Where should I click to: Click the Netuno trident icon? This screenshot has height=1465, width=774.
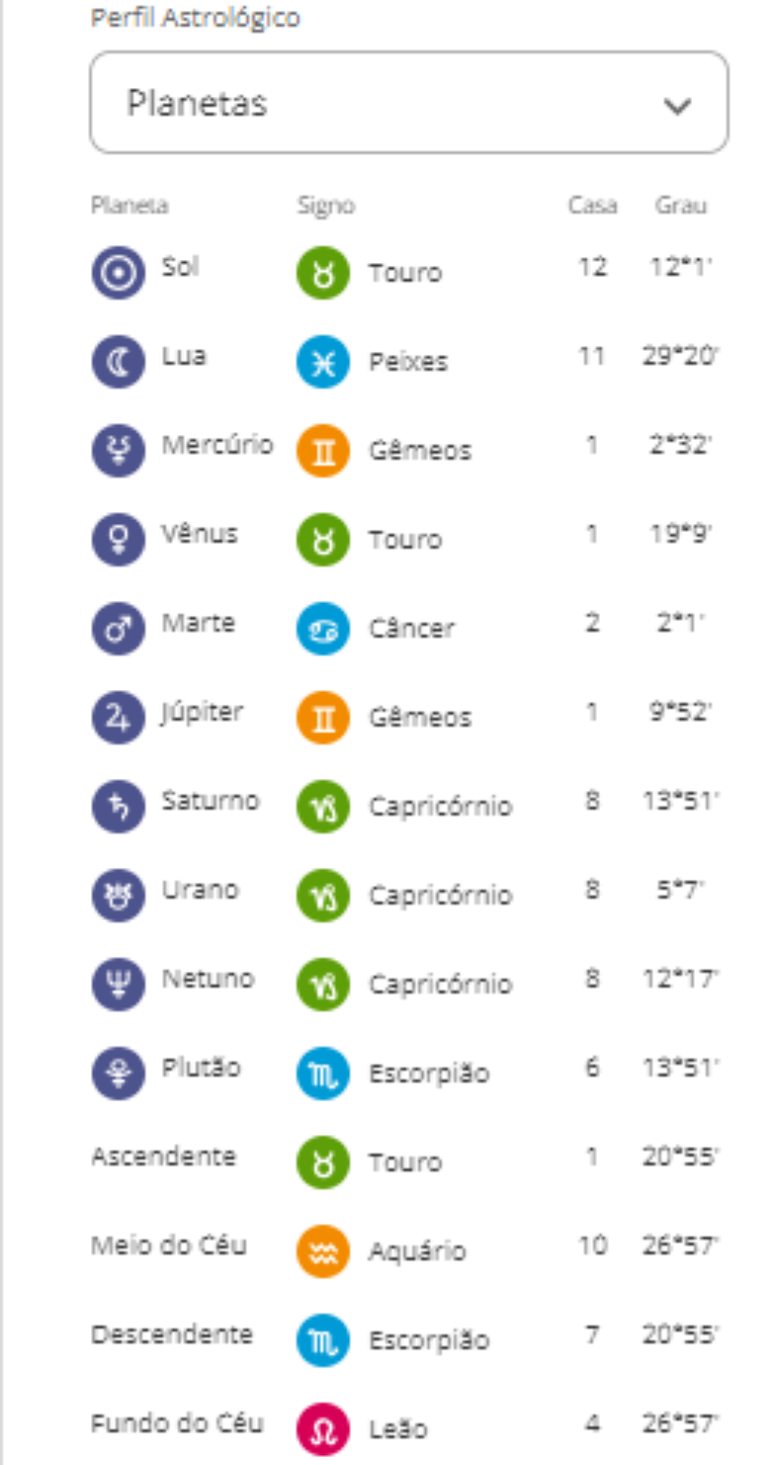click(119, 984)
